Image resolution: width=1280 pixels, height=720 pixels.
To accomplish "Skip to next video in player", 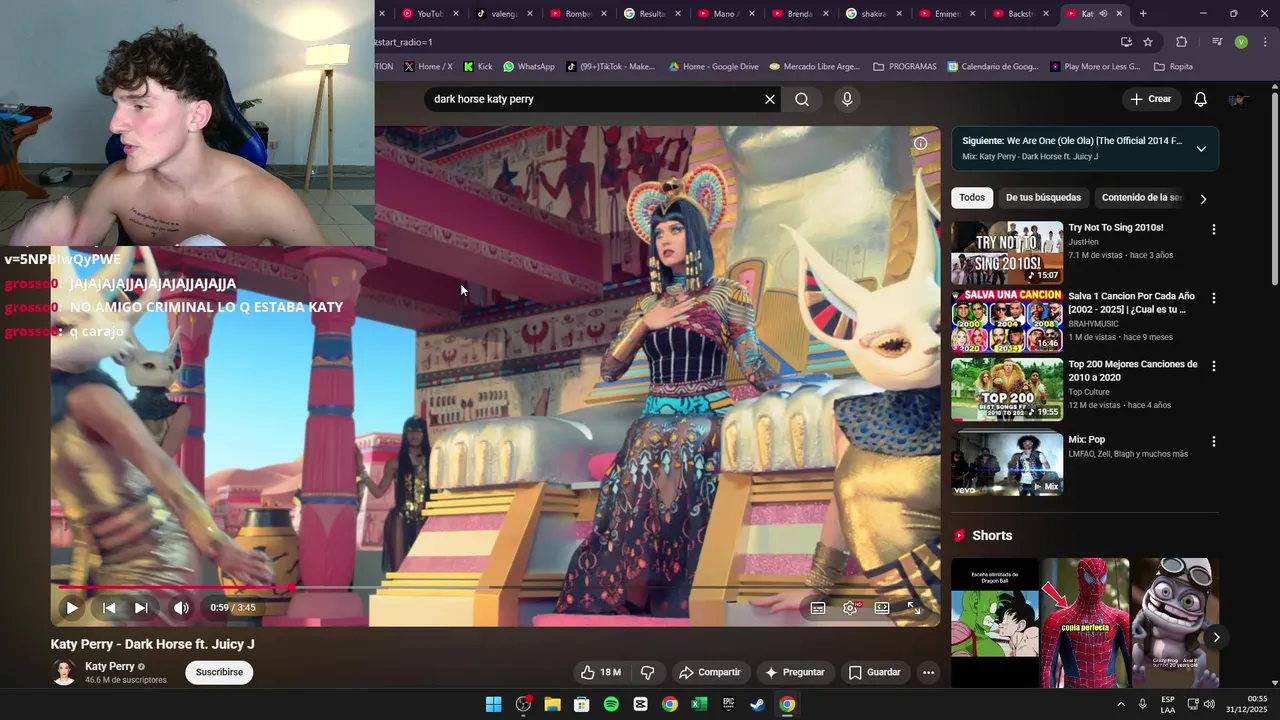I will (x=141, y=607).
